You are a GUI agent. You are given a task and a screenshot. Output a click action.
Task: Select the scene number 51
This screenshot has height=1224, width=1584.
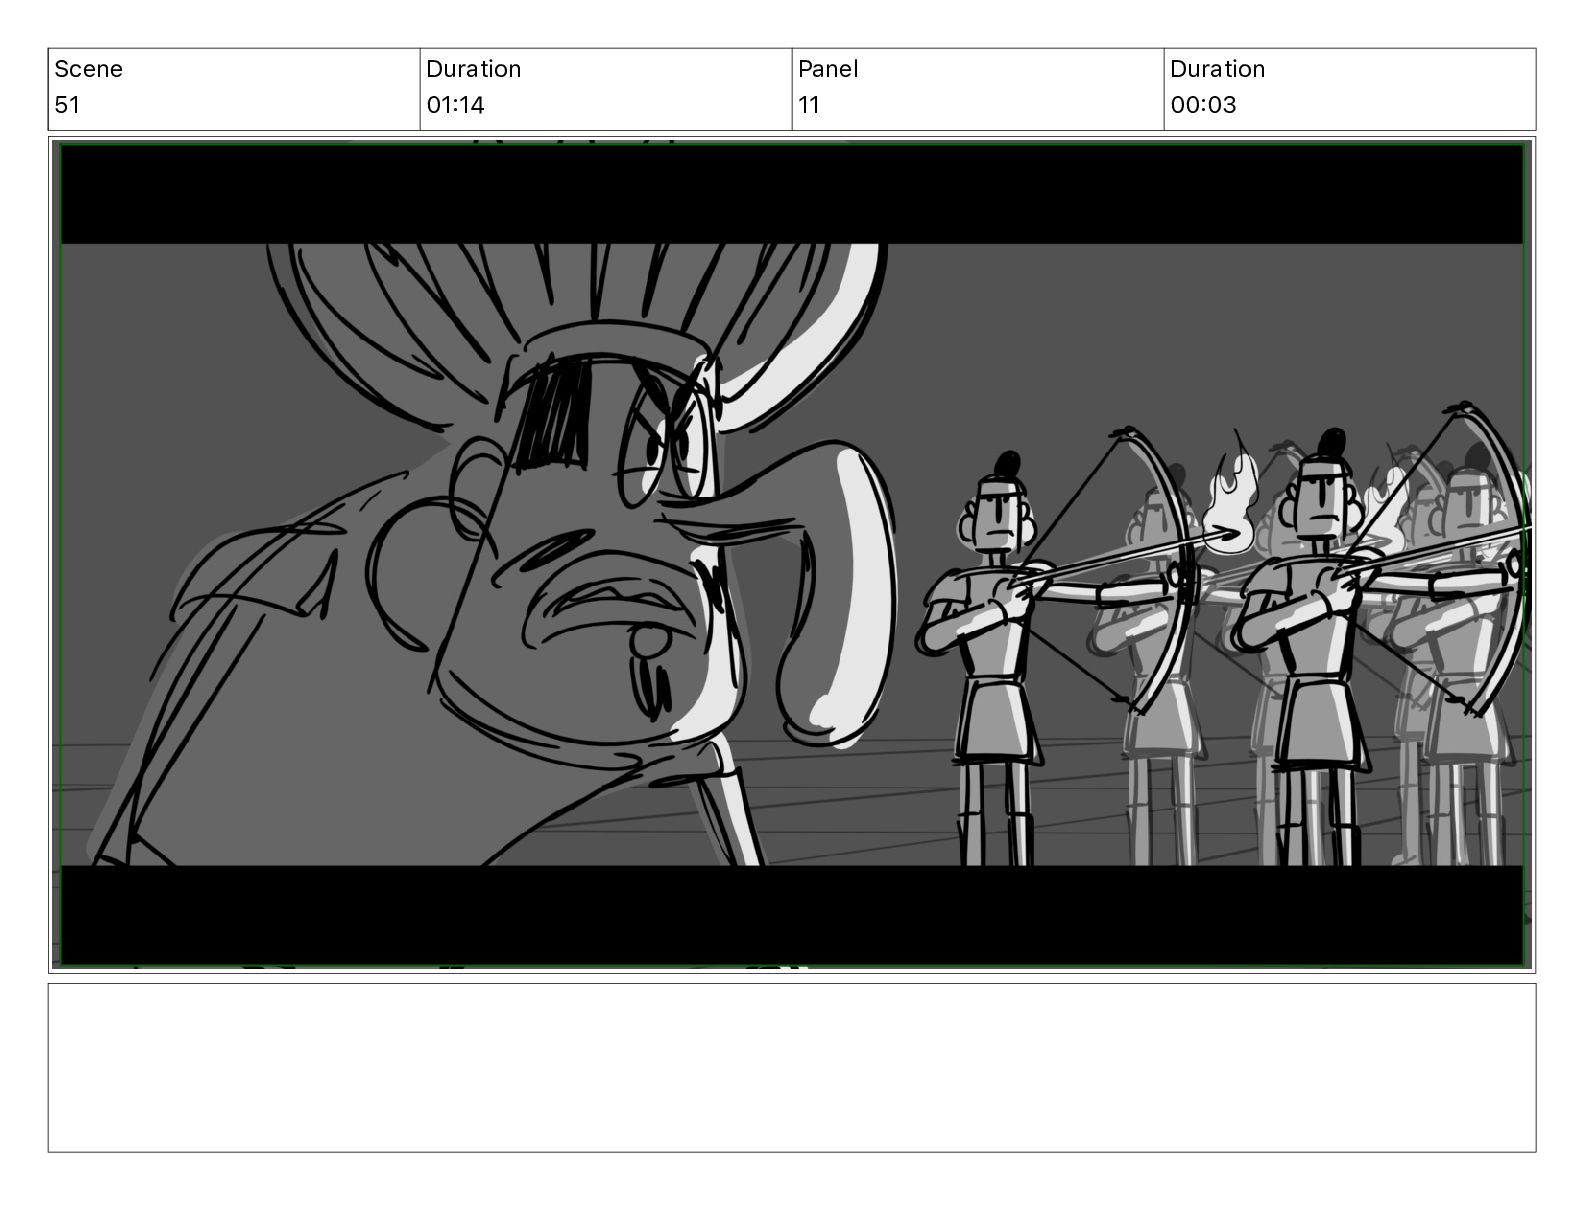coord(67,105)
